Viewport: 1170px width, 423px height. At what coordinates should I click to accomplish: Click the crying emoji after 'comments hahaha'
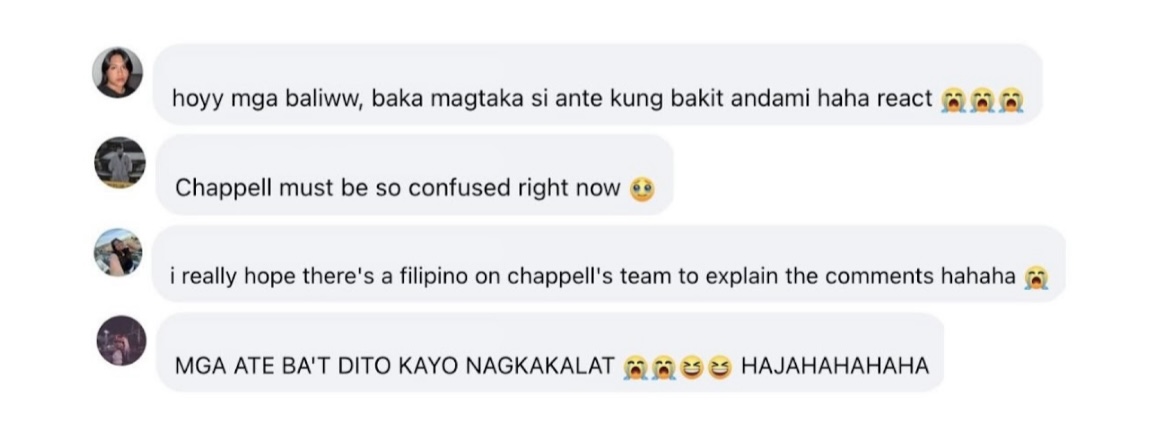[1036, 278]
